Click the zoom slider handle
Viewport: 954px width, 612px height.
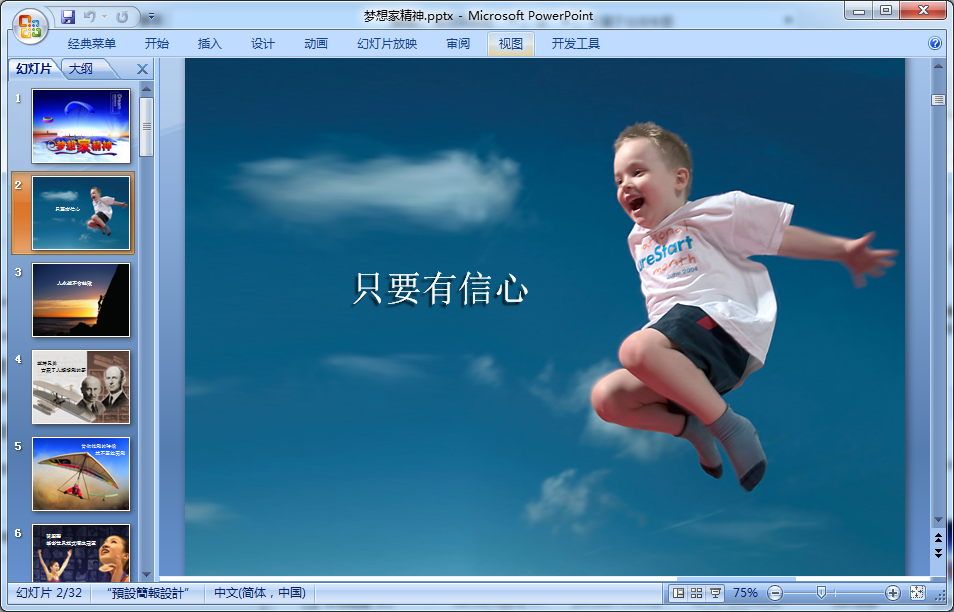pos(821,592)
